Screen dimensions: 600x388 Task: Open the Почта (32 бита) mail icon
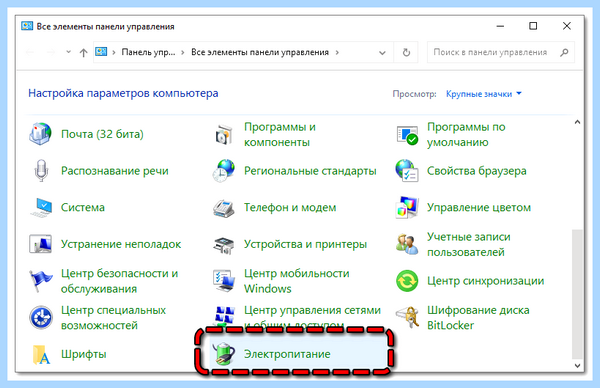41,134
